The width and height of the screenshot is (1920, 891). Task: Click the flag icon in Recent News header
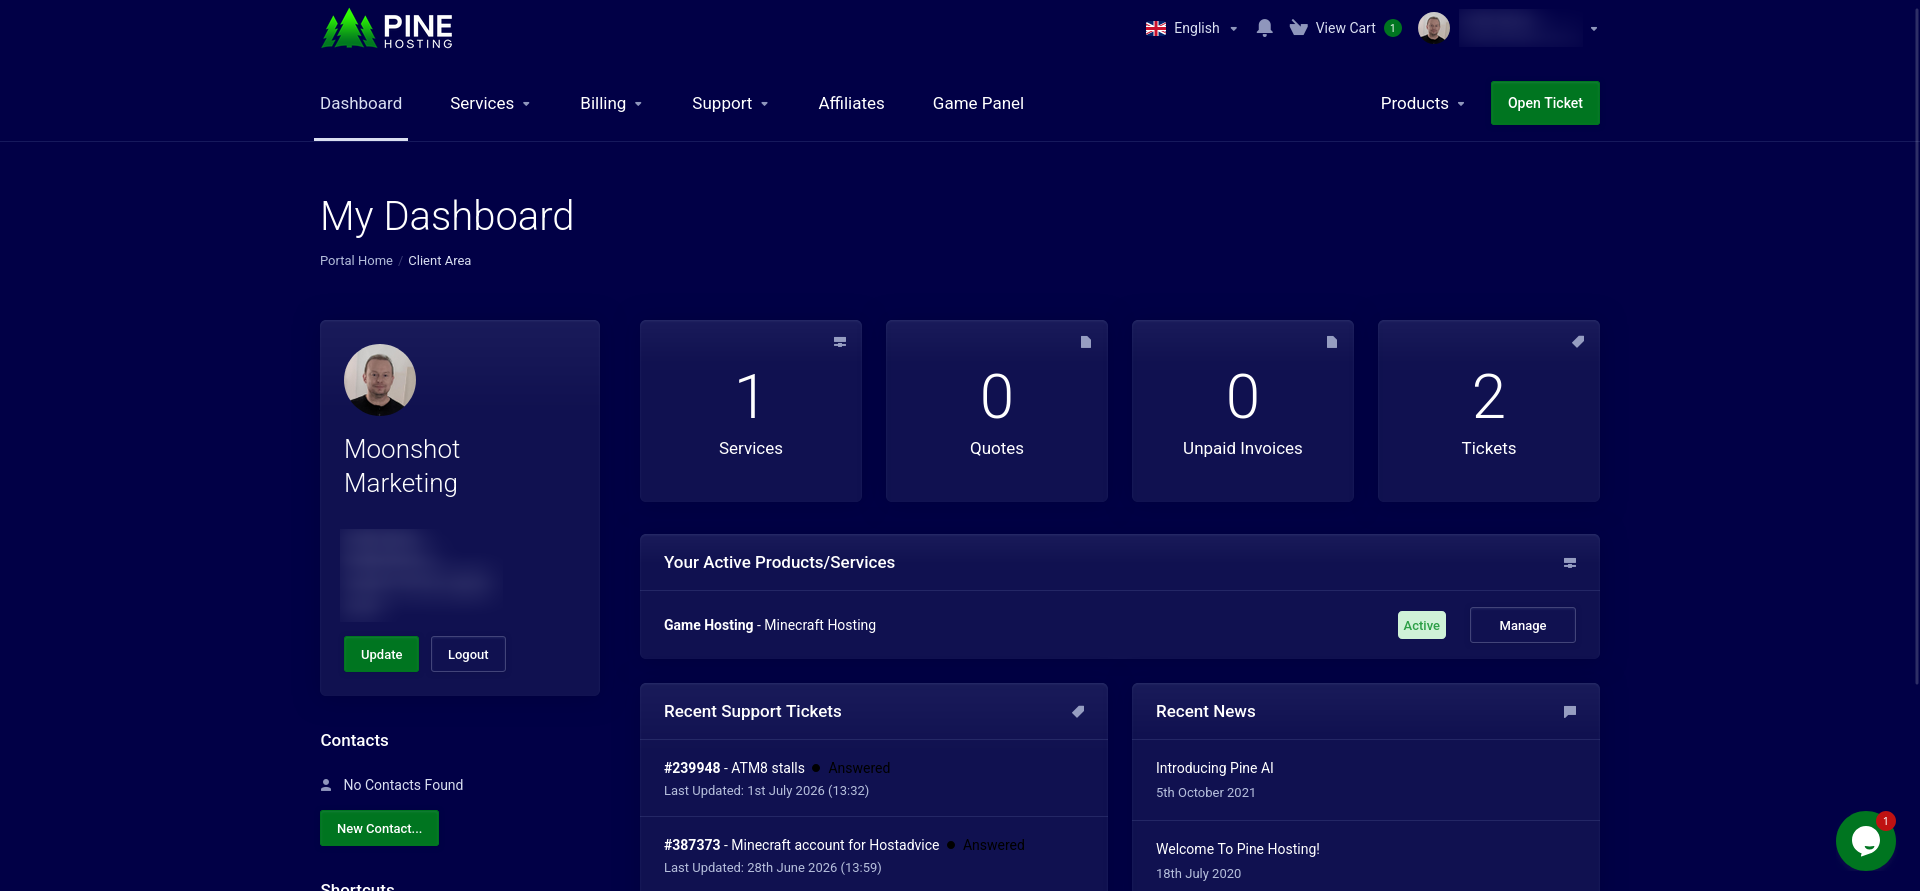1570,712
